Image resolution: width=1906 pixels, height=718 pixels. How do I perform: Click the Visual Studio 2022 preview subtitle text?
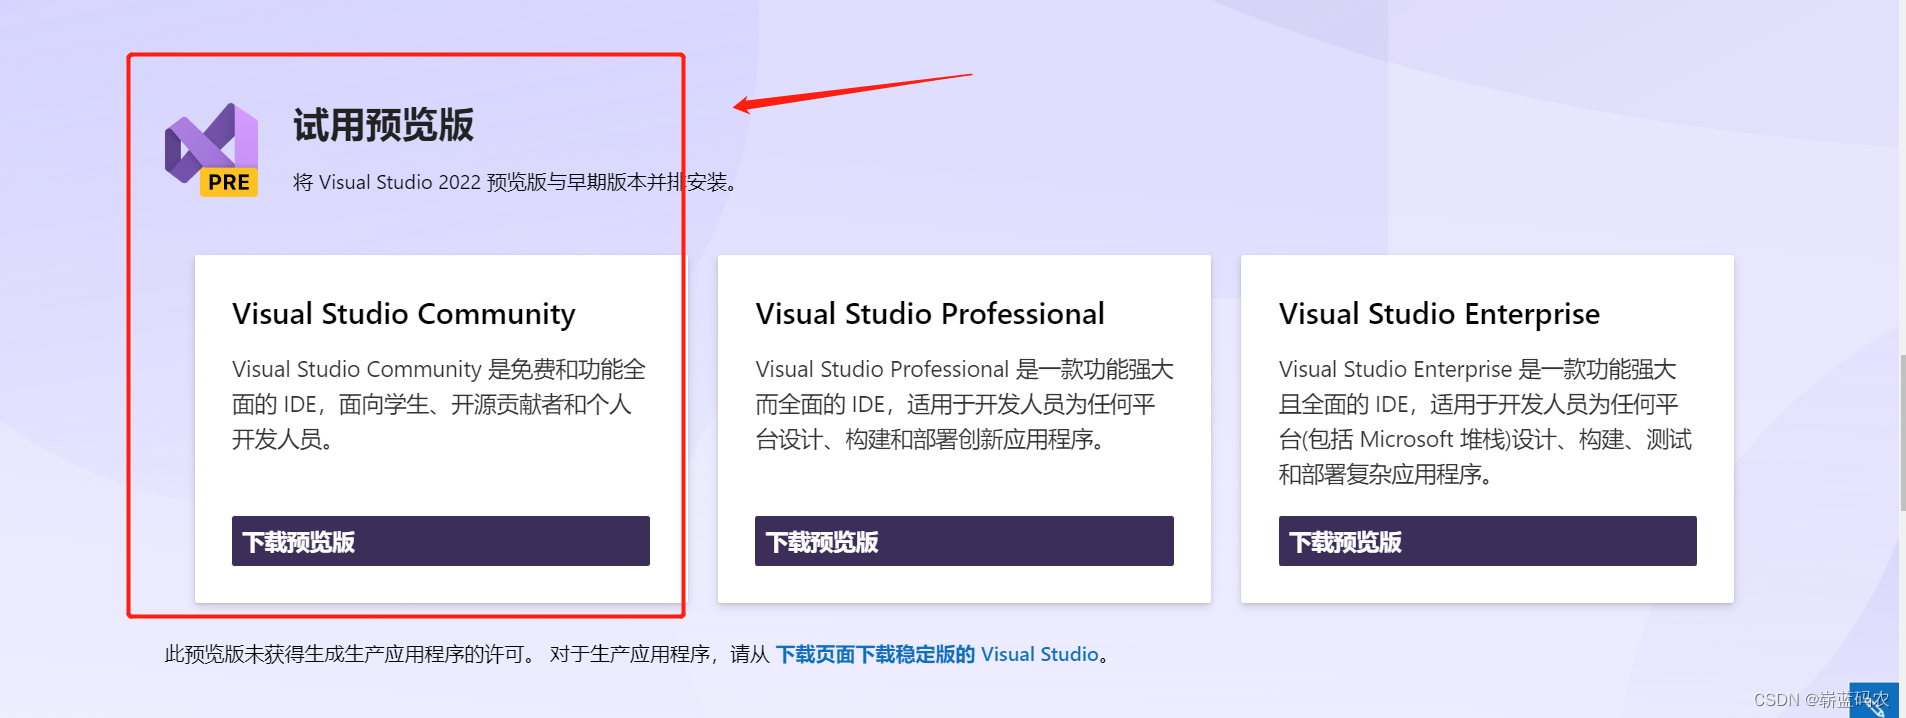click(516, 182)
